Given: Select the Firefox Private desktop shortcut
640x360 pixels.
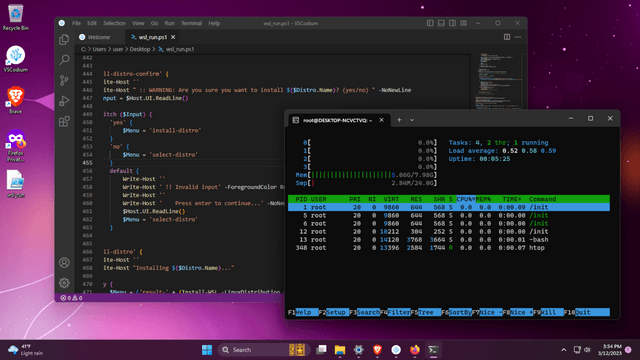Looking at the screenshot, I should [x=16, y=145].
